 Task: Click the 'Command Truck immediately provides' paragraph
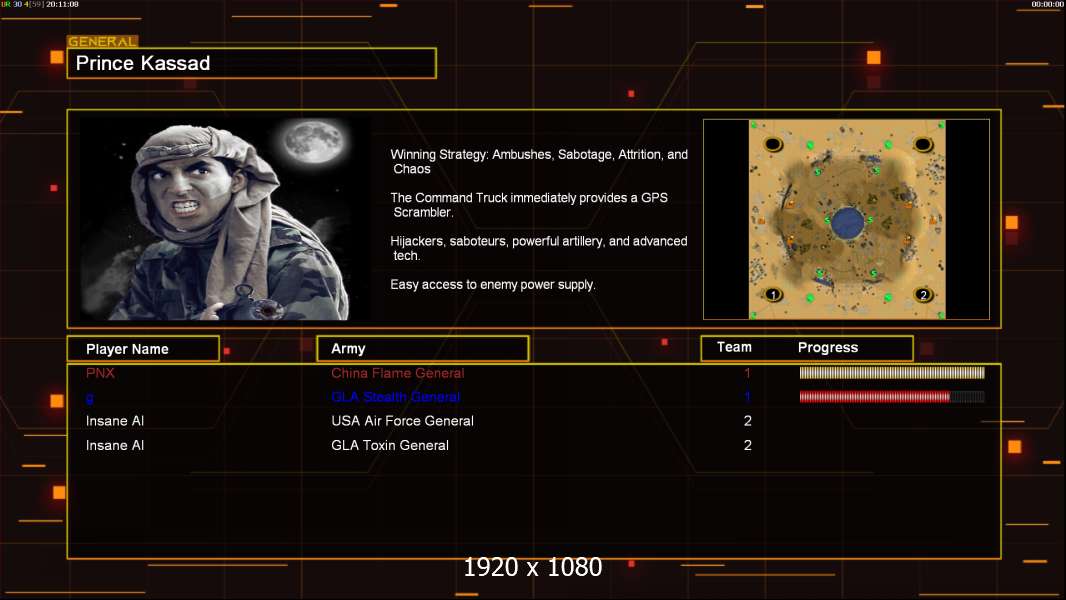tap(529, 205)
